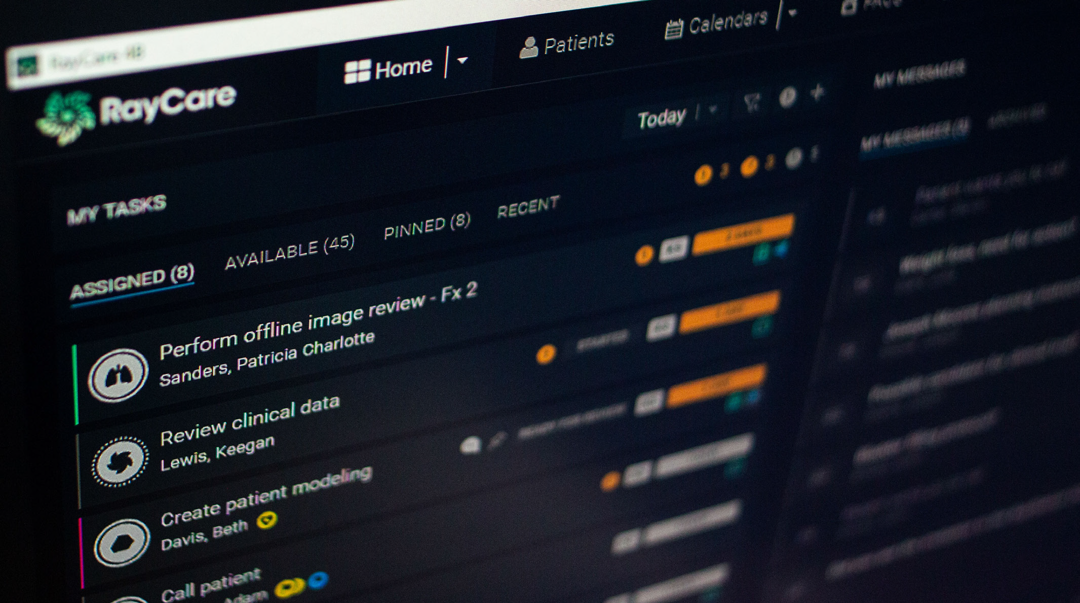Viewport: 1080px width, 603px height.
Task: Open the task filter funnel icon
Action: (x=751, y=102)
